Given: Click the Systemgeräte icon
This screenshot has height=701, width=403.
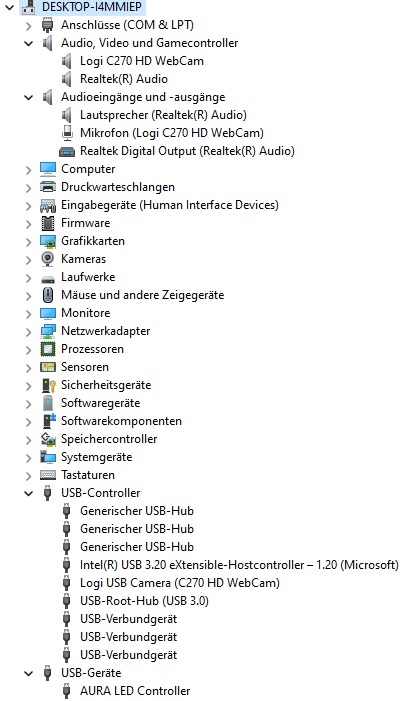Looking at the screenshot, I should (x=47, y=457).
